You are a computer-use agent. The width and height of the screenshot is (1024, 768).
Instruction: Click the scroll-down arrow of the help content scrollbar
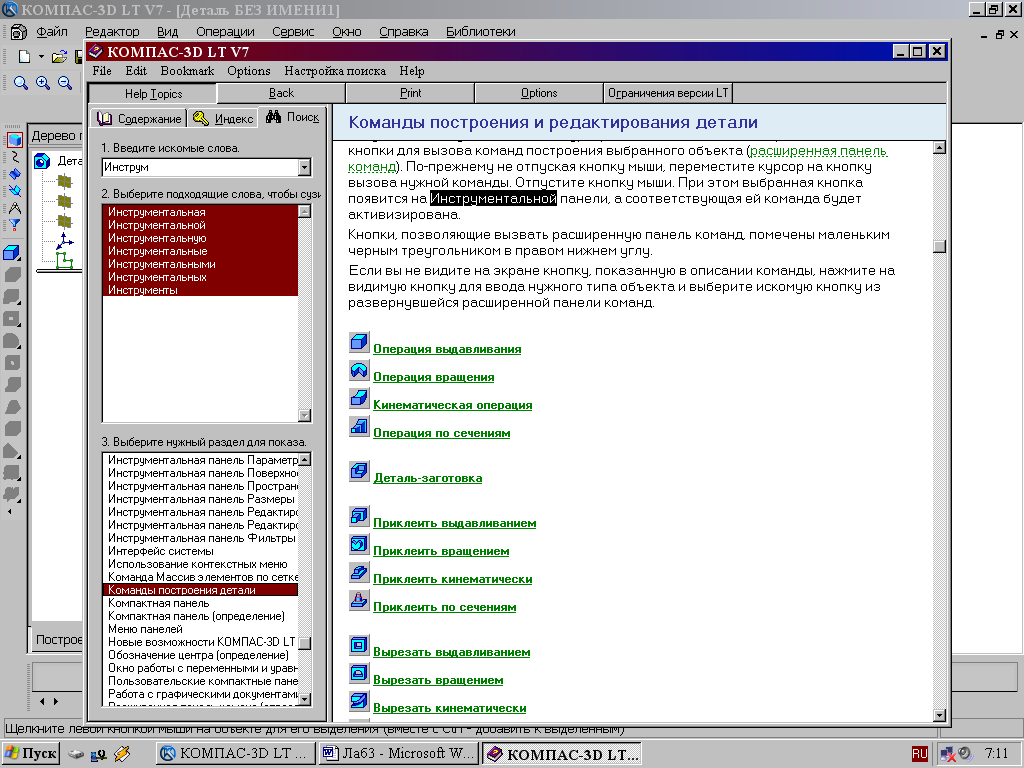tap(940, 715)
